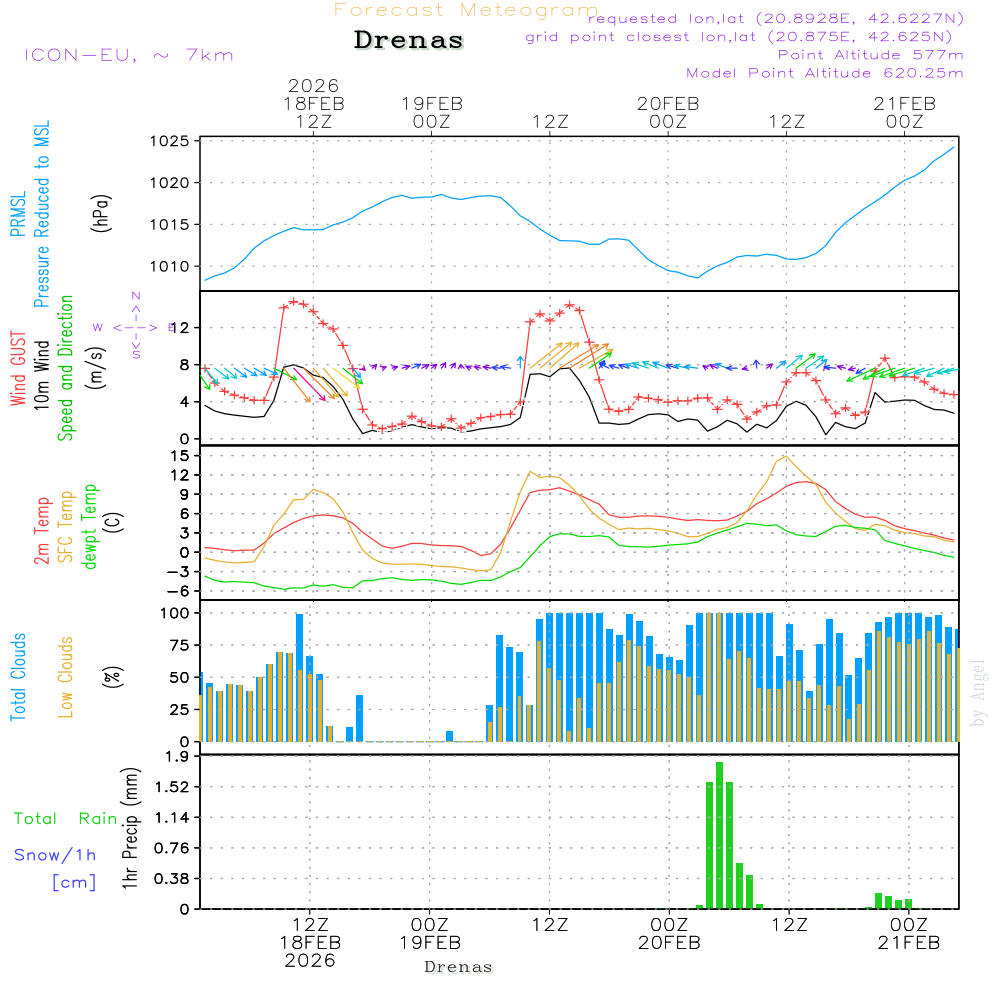Viewport: 1000px width, 1000px height.
Task: Click the blue Total Clouds legend label
Action: click(x=19, y=677)
